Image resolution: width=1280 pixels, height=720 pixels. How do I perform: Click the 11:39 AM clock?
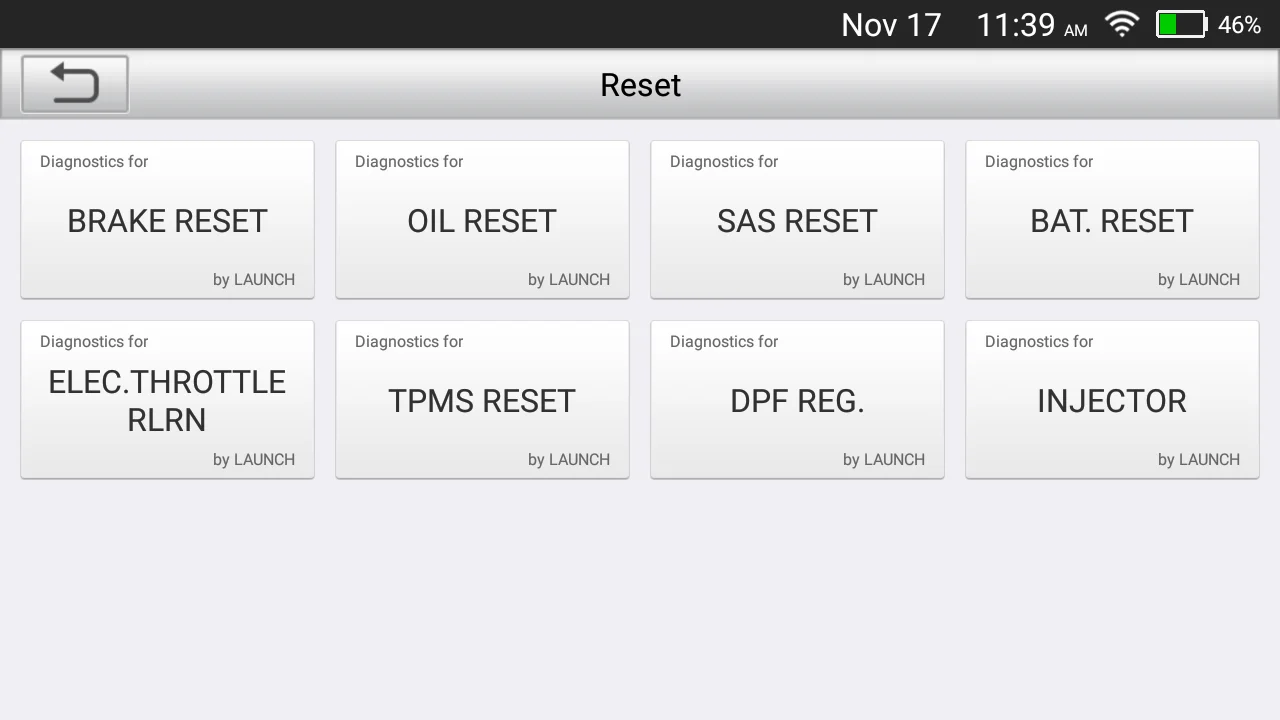[1030, 24]
